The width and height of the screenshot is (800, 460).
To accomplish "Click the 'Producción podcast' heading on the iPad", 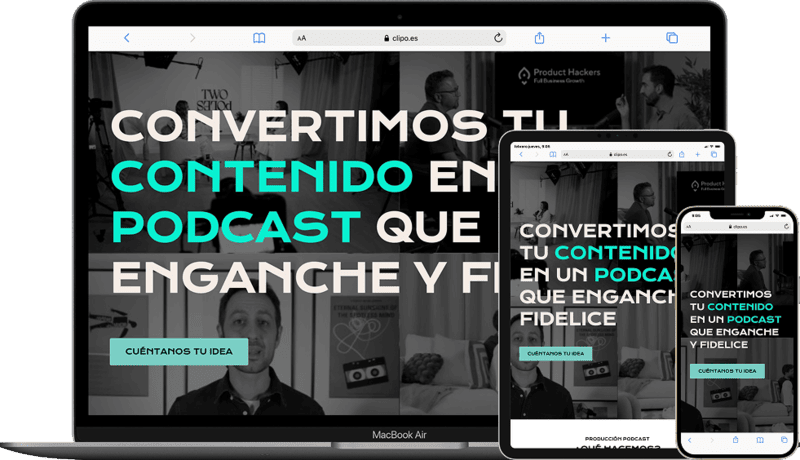I will [617, 439].
